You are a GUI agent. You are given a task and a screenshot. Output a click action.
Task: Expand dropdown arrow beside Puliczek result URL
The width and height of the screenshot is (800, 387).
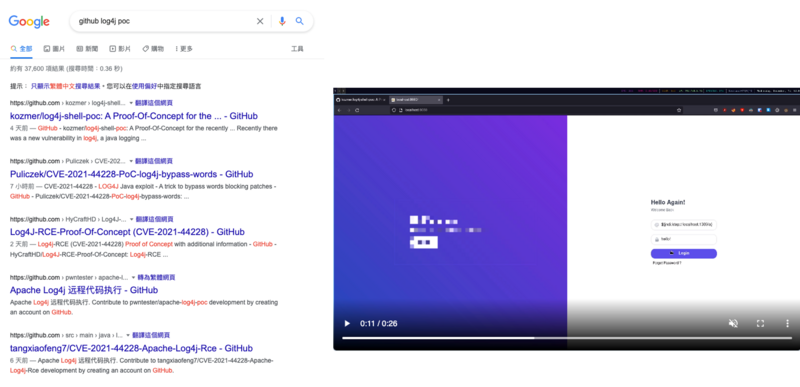coord(131,161)
